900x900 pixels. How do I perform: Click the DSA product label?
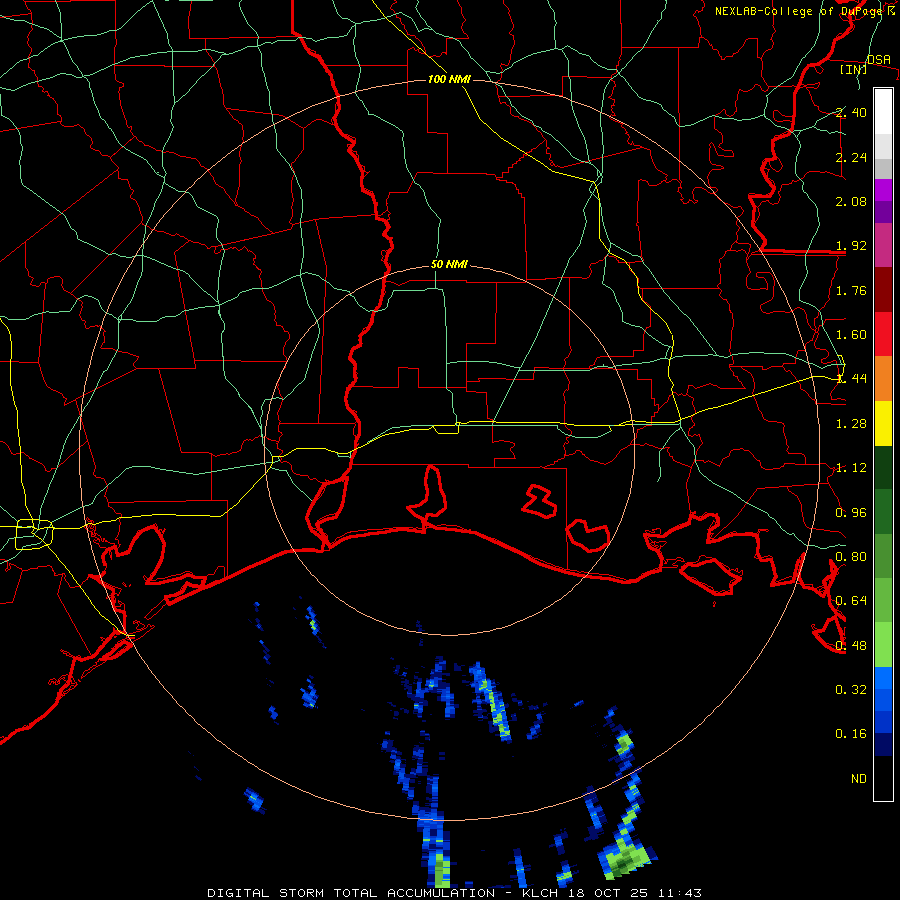[x=878, y=60]
